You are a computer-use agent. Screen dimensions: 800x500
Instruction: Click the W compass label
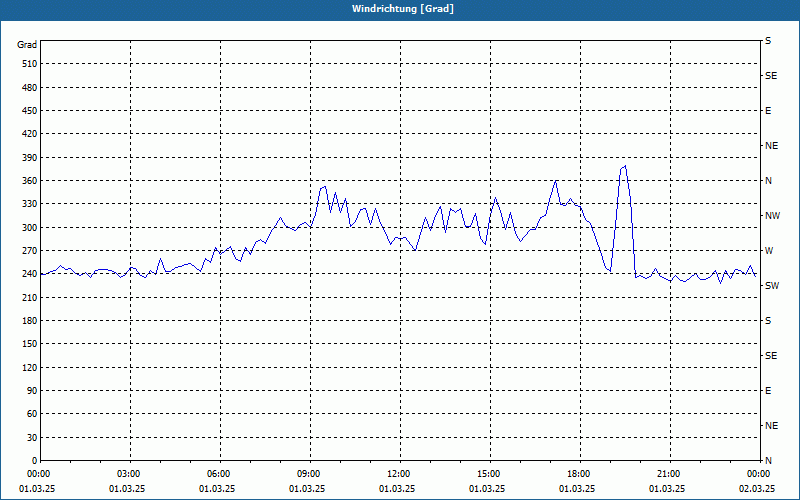(769, 251)
